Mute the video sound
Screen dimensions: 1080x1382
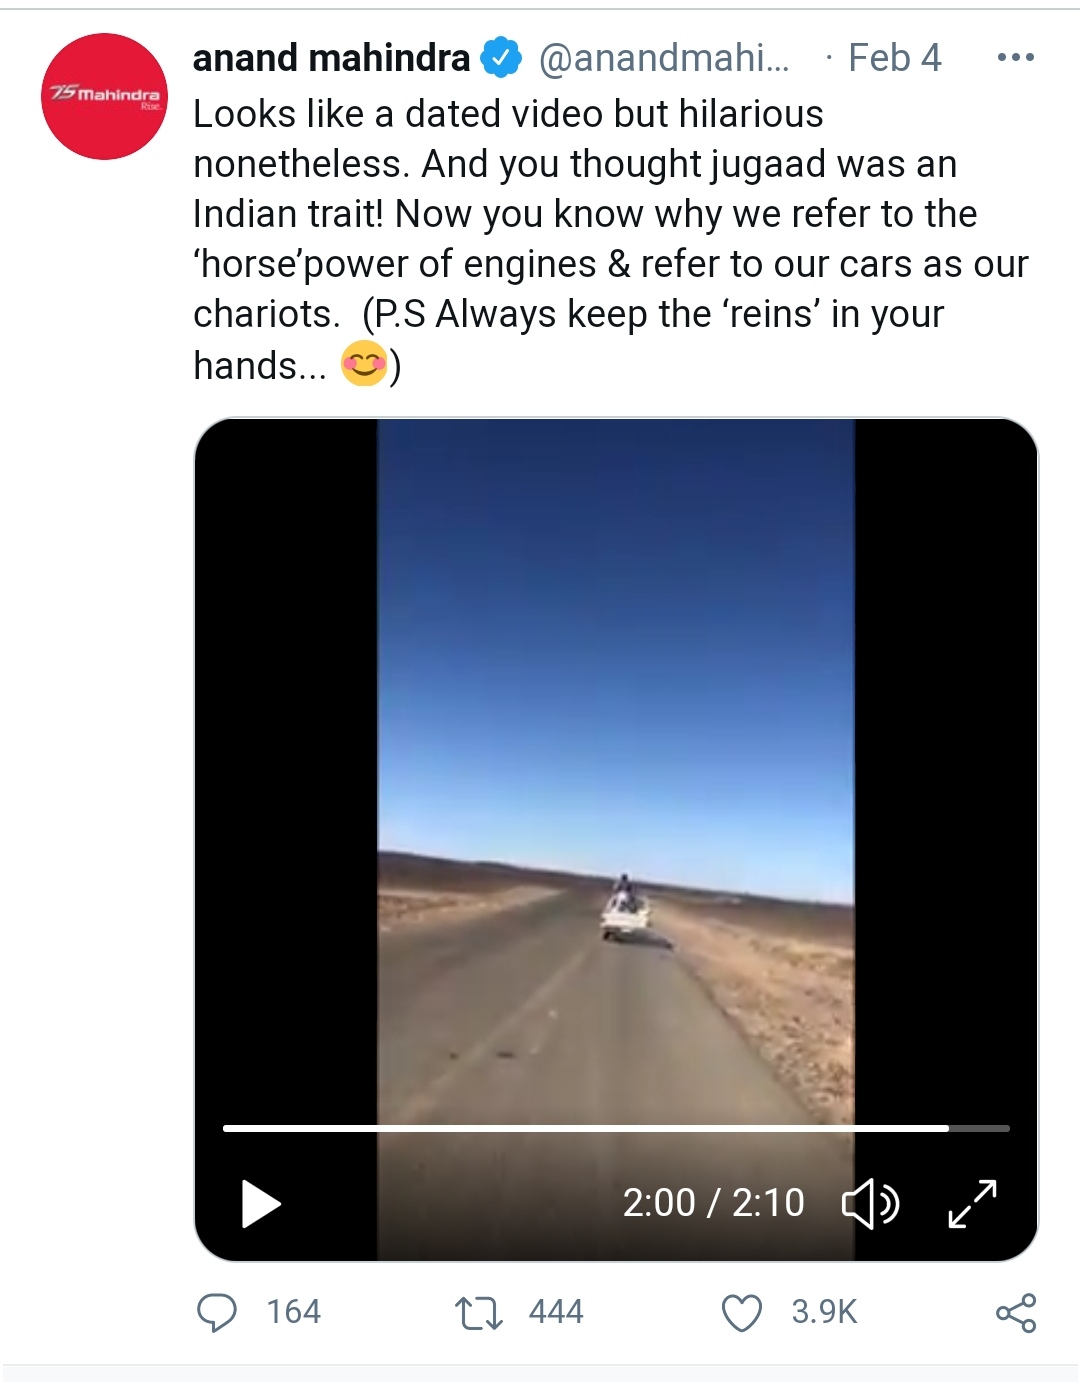click(x=870, y=1203)
